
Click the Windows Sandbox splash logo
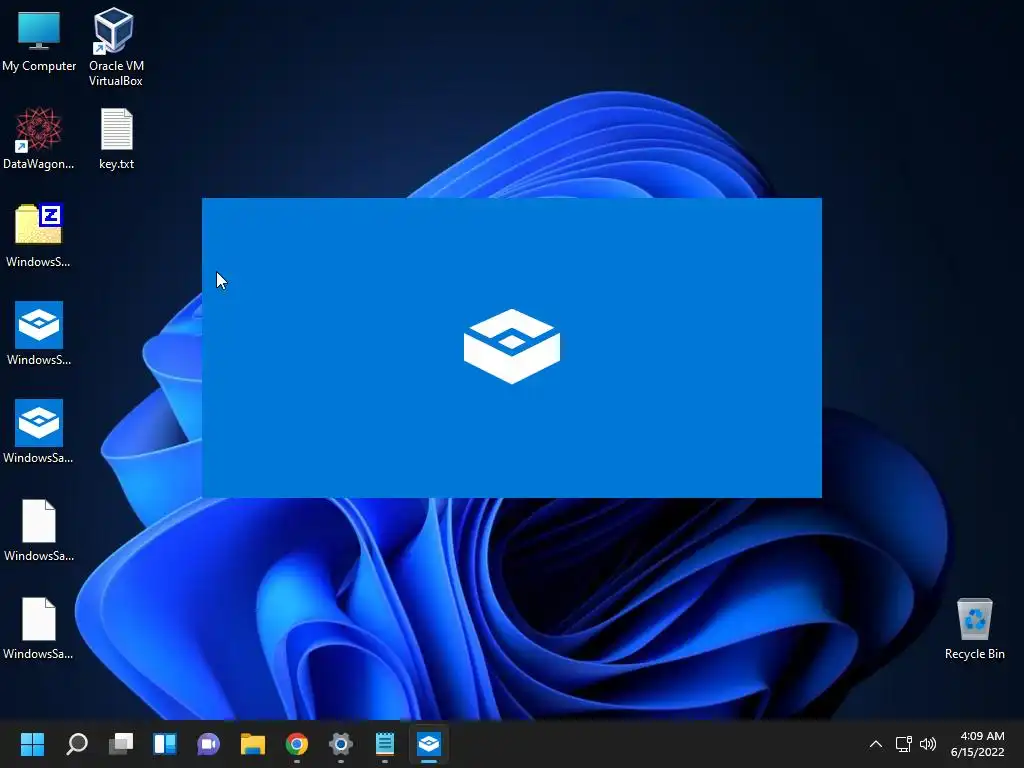(x=512, y=346)
